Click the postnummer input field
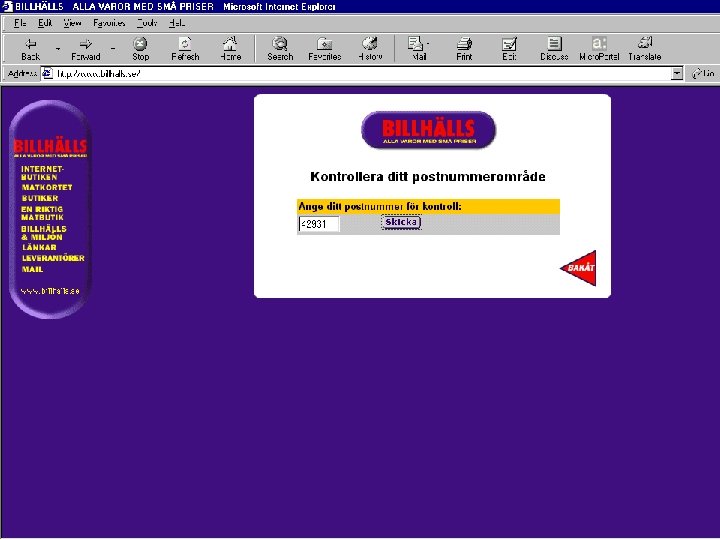This screenshot has height=540, width=720. (x=319, y=224)
